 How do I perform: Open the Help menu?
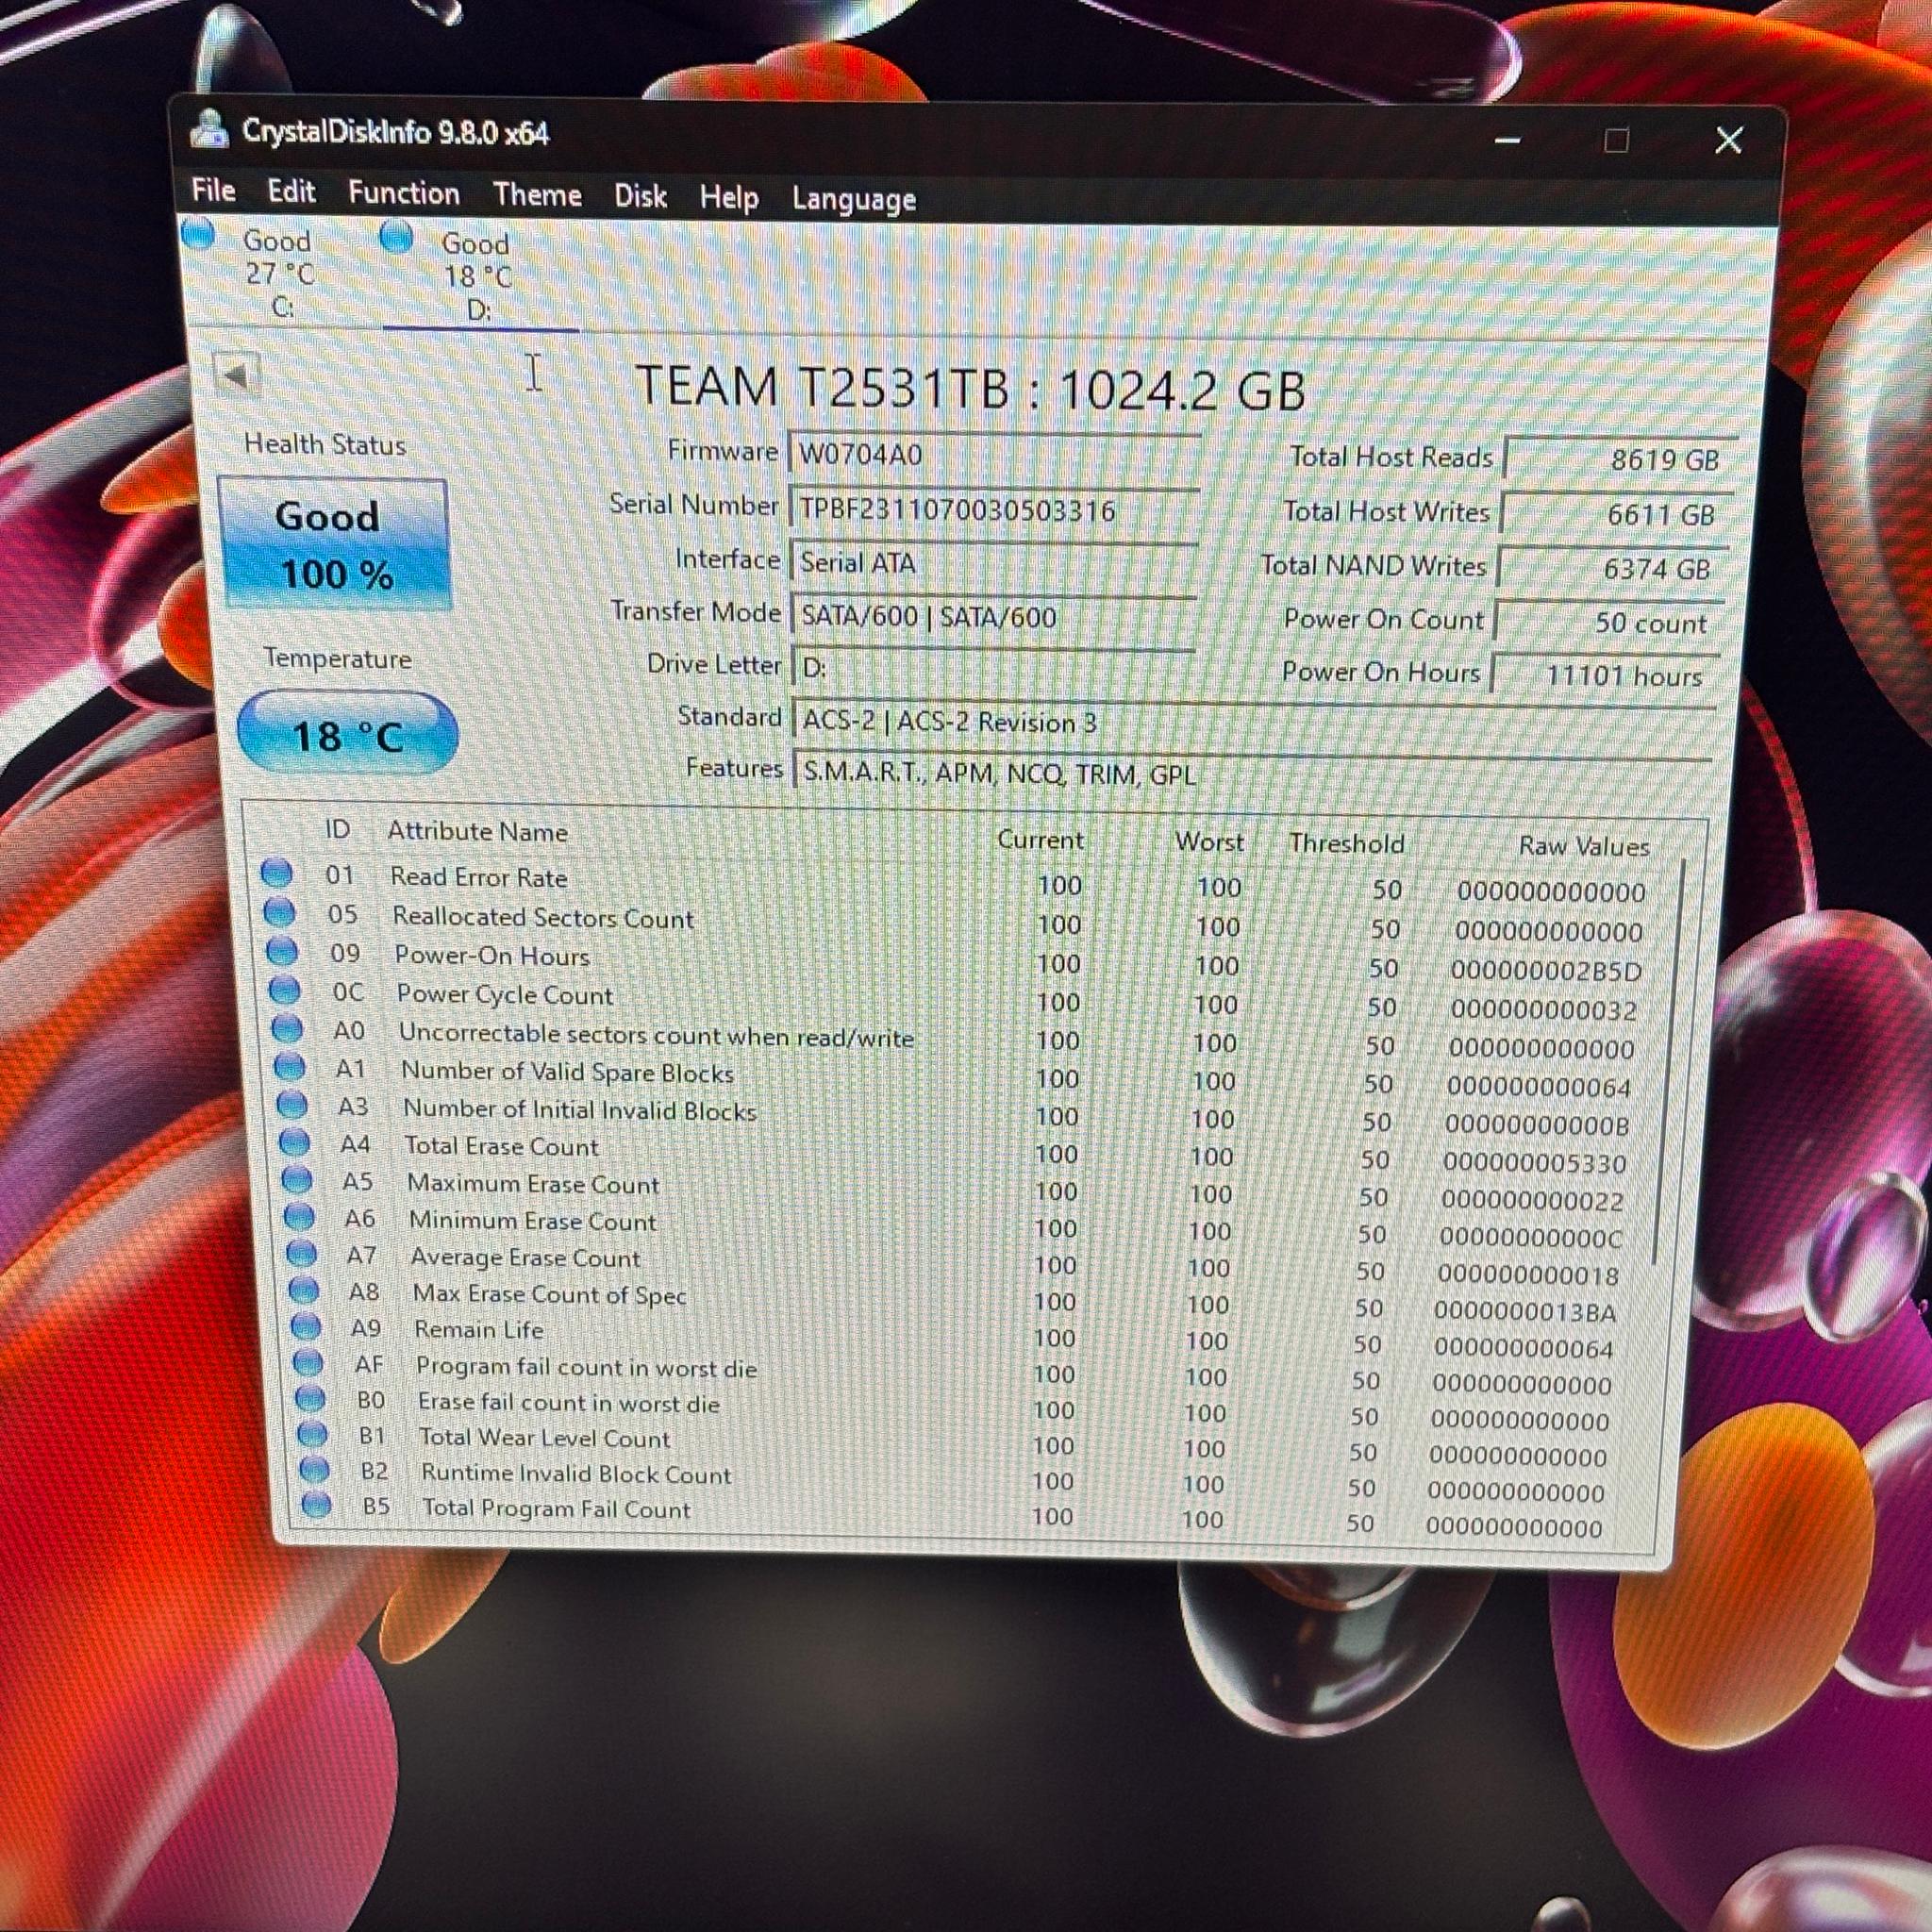pyautogui.click(x=729, y=198)
